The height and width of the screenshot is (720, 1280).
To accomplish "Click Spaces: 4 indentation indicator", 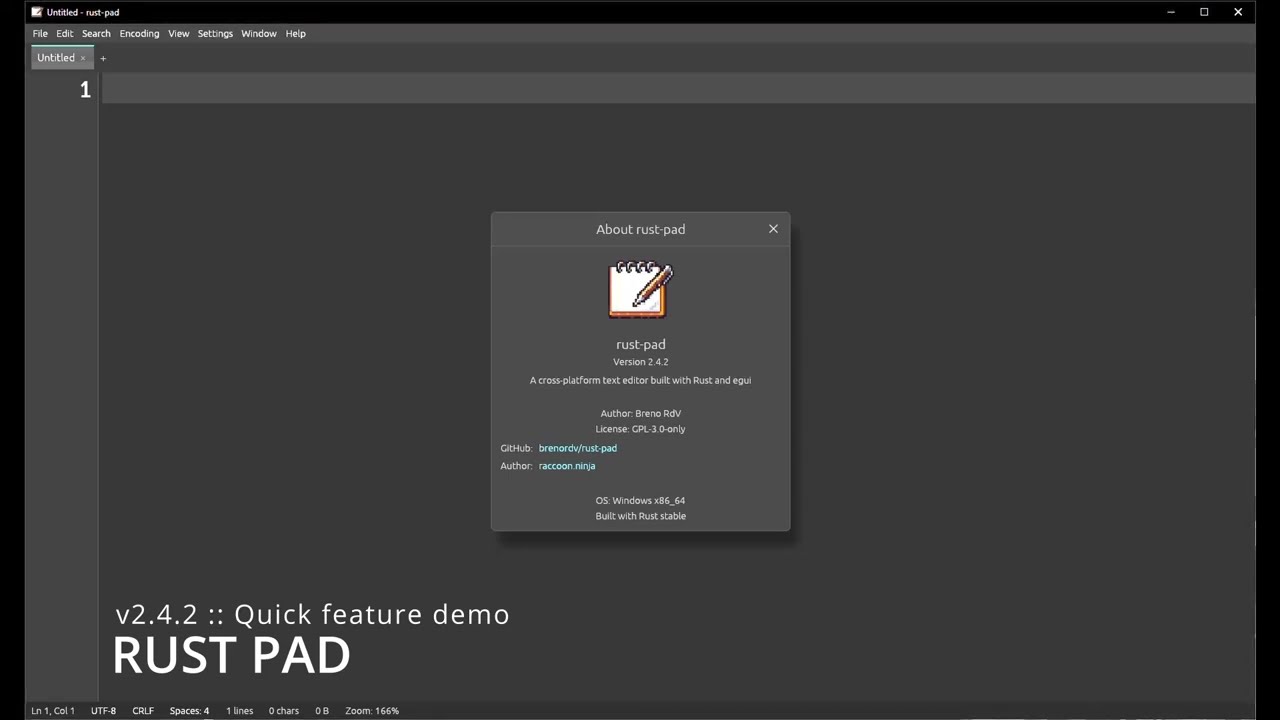I will click(x=189, y=711).
